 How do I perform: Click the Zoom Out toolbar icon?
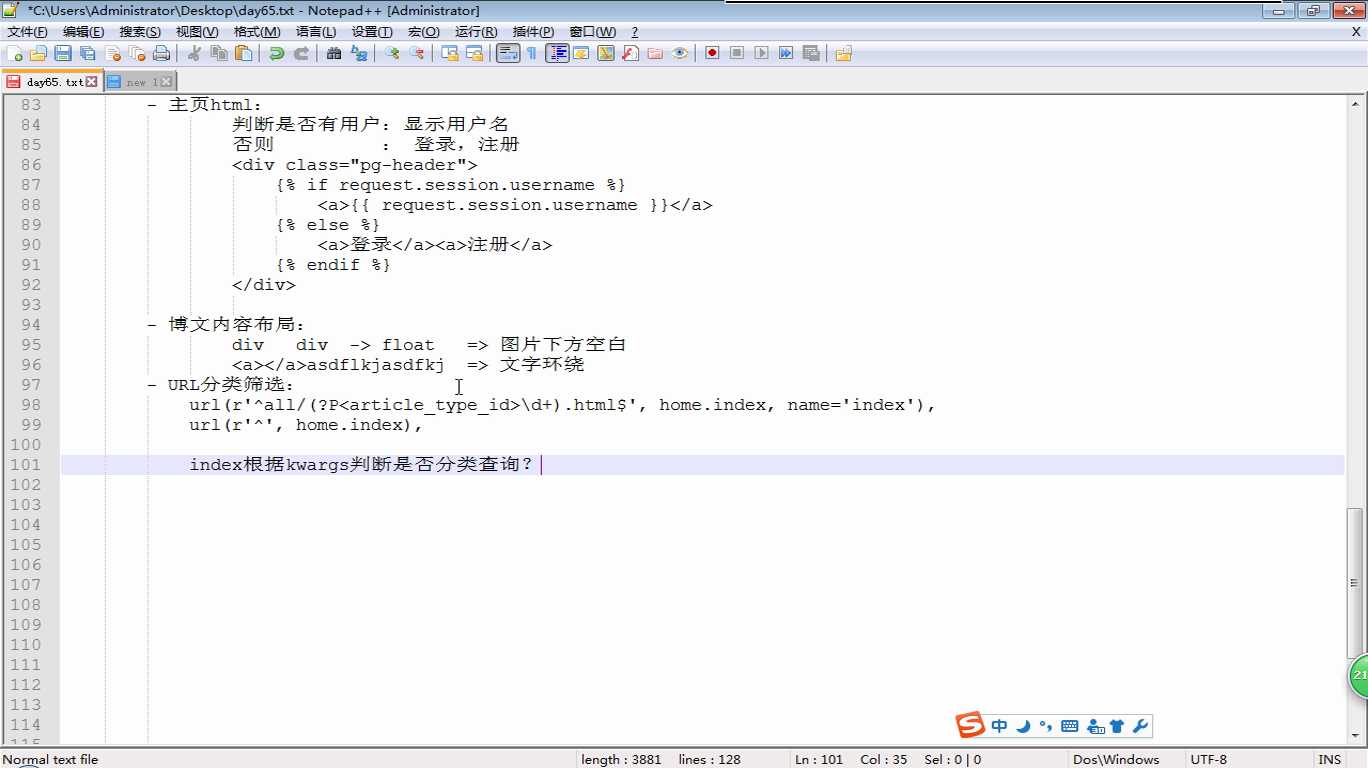tap(416, 53)
